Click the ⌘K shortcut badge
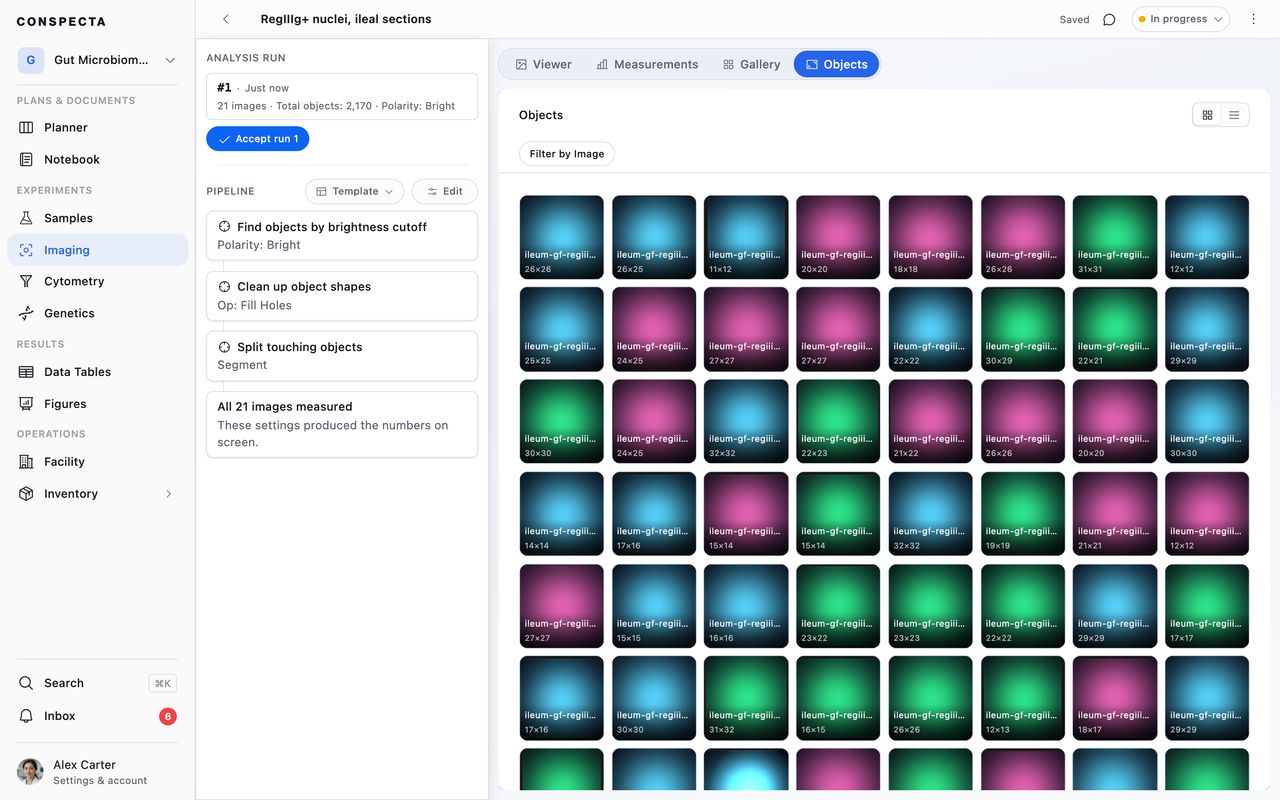This screenshot has height=800, width=1280. pyautogui.click(x=163, y=683)
